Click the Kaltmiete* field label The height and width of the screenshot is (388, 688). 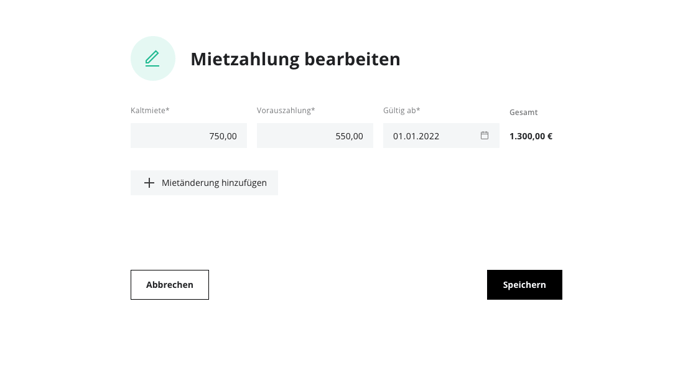coord(150,111)
